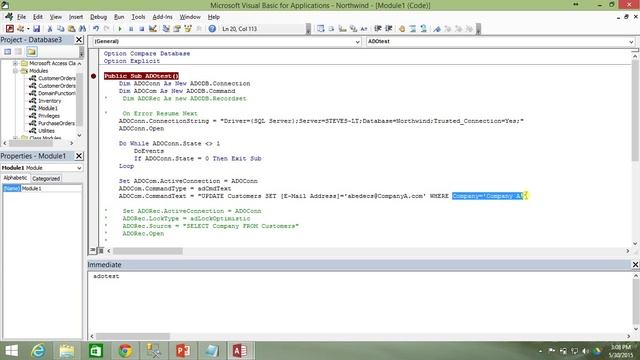Open the View menu
Viewport: 640px width, 360px height.
click(x=56, y=17)
